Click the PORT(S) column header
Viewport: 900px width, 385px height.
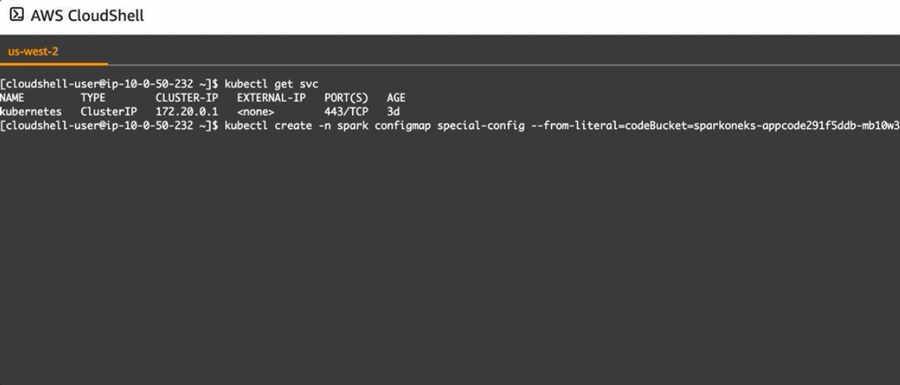coord(346,98)
